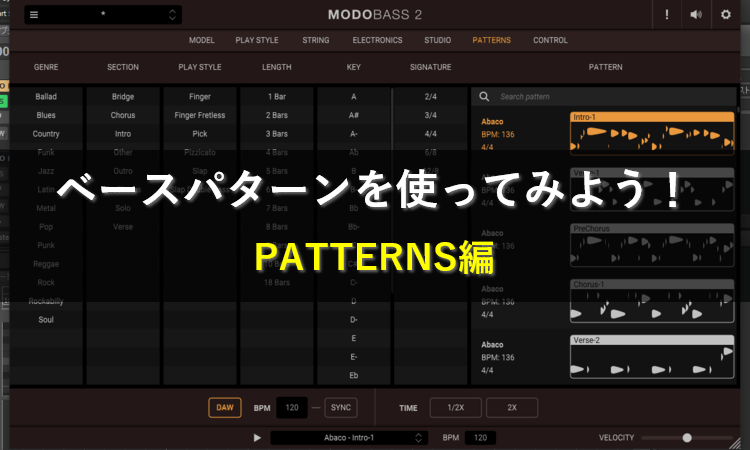This screenshot has width=750, height=450.
Task: Switch to the MODEL tab
Action: pyautogui.click(x=201, y=40)
